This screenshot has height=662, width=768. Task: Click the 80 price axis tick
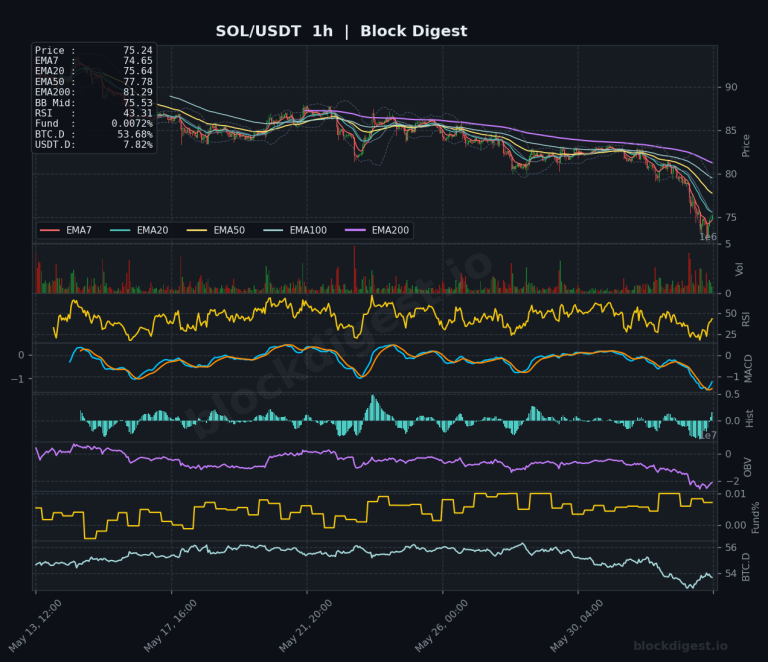click(x=731, y=174)
